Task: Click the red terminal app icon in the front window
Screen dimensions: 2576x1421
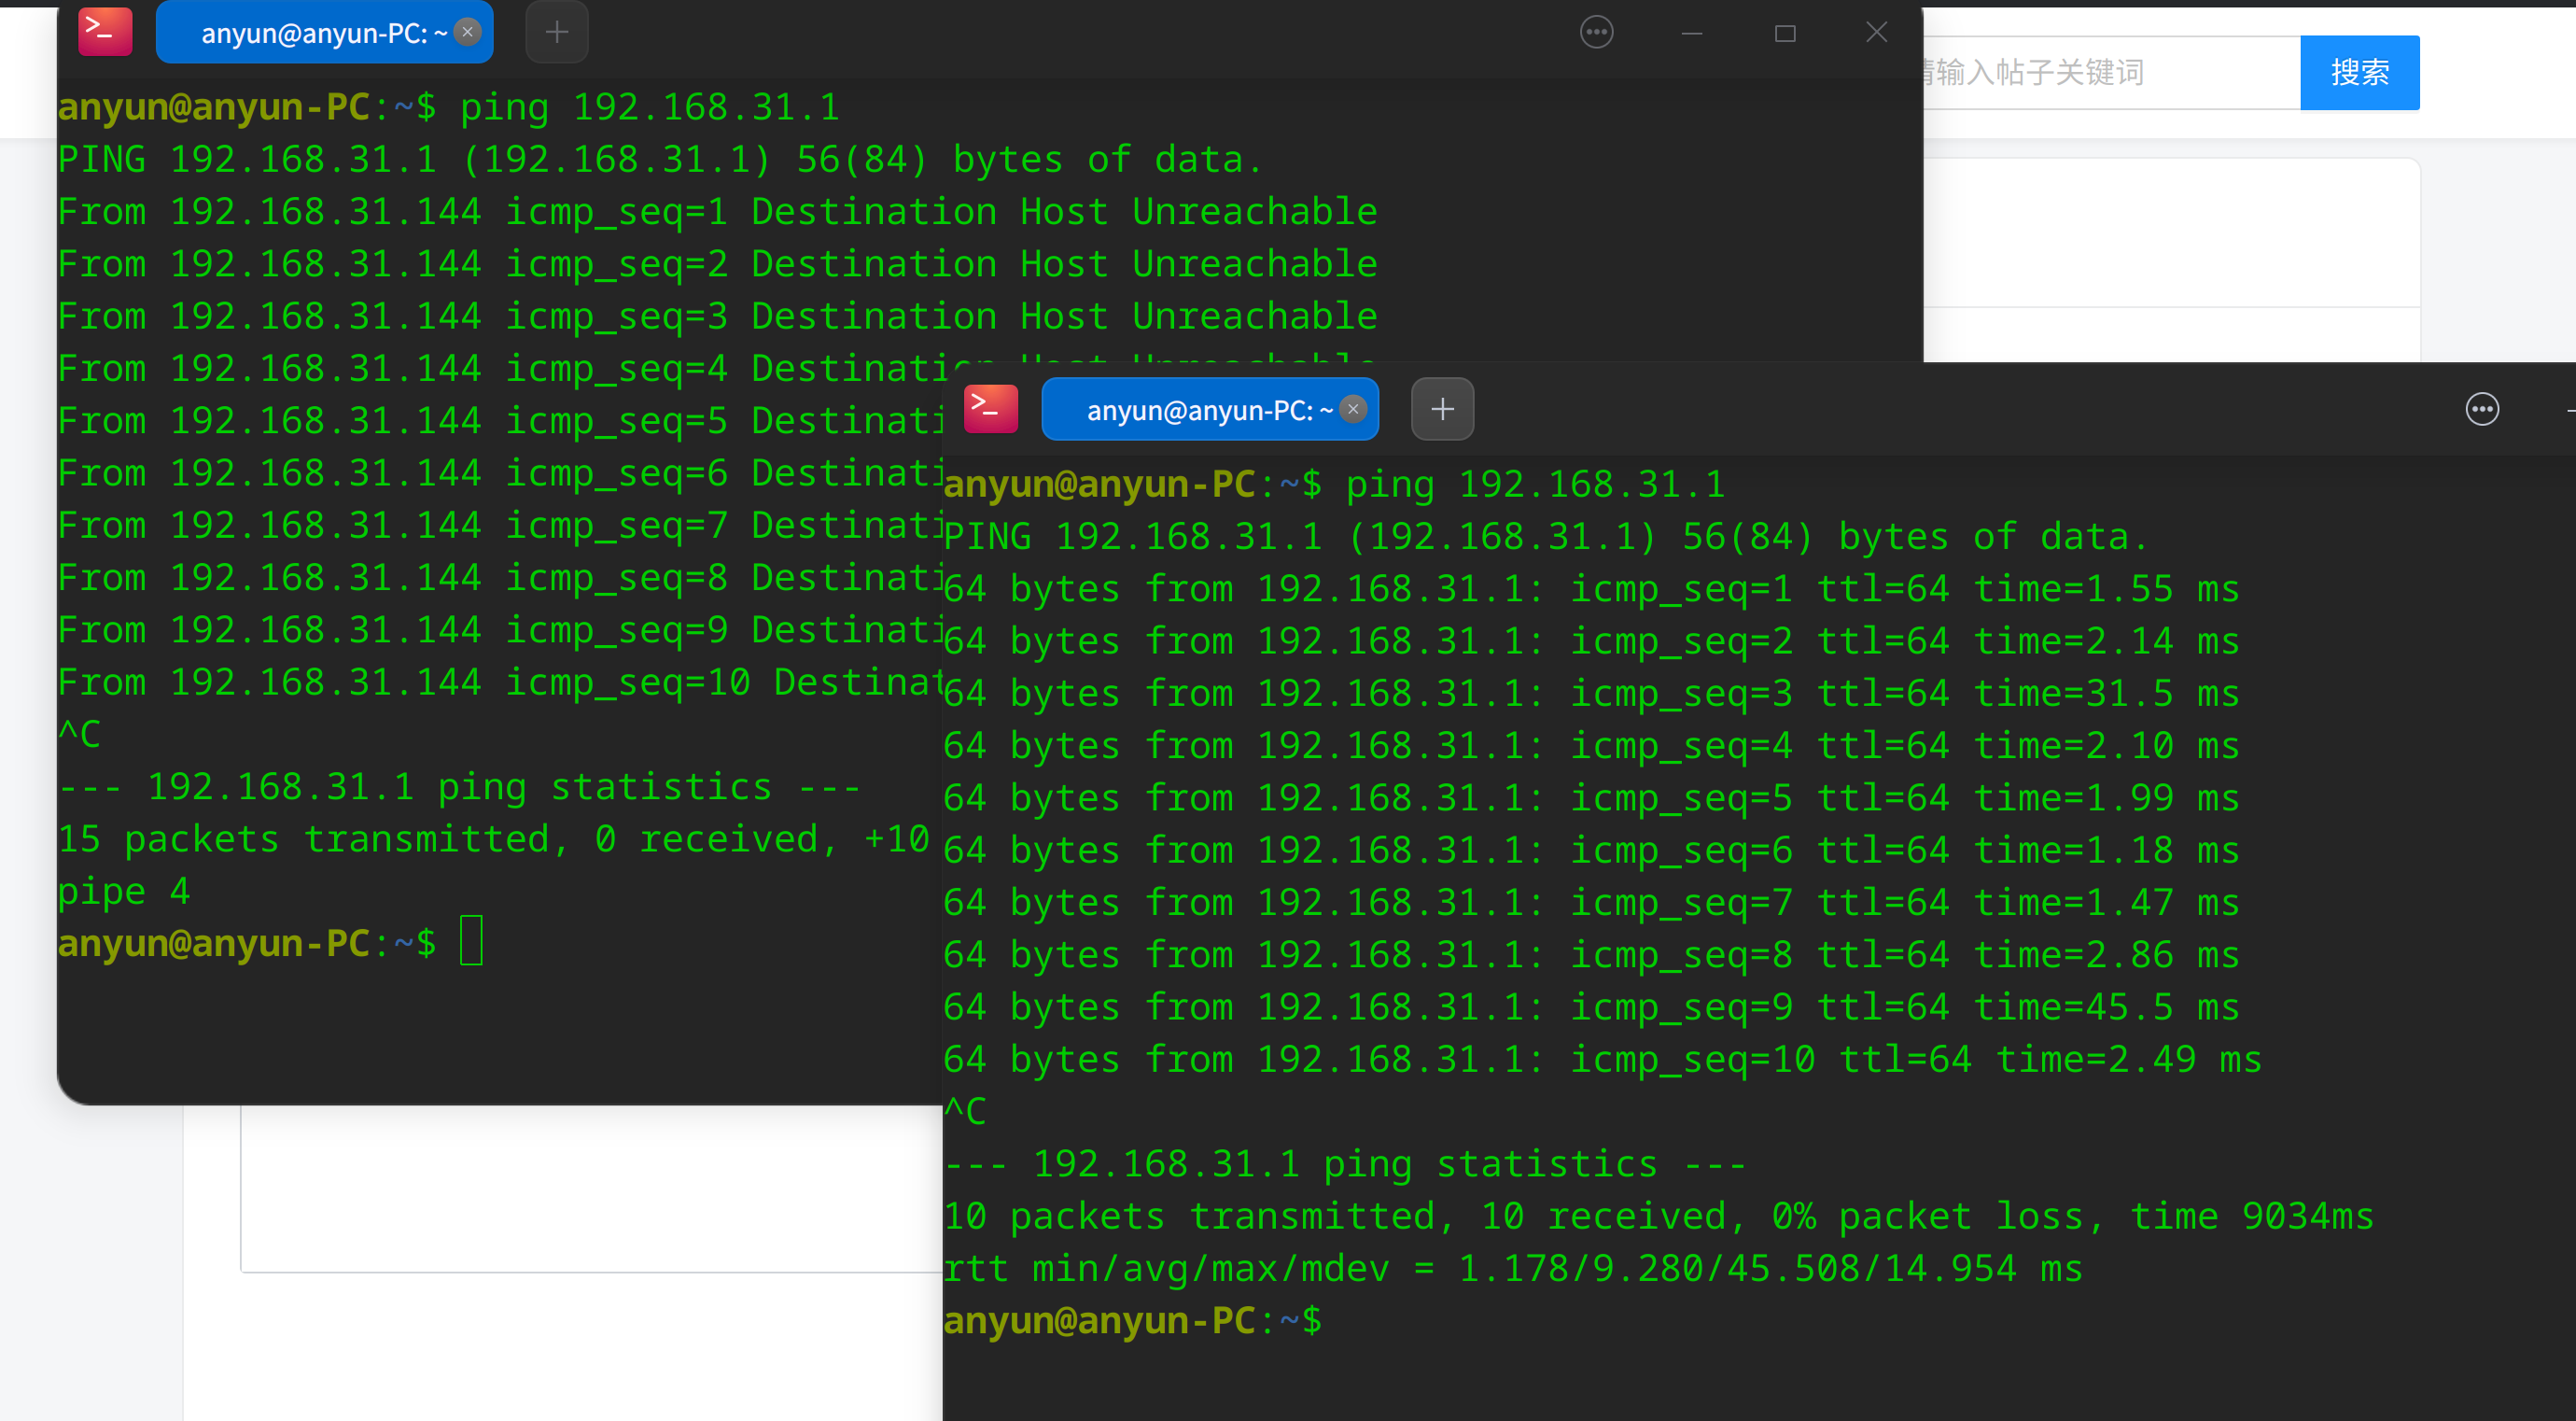Action: (990, 408)
